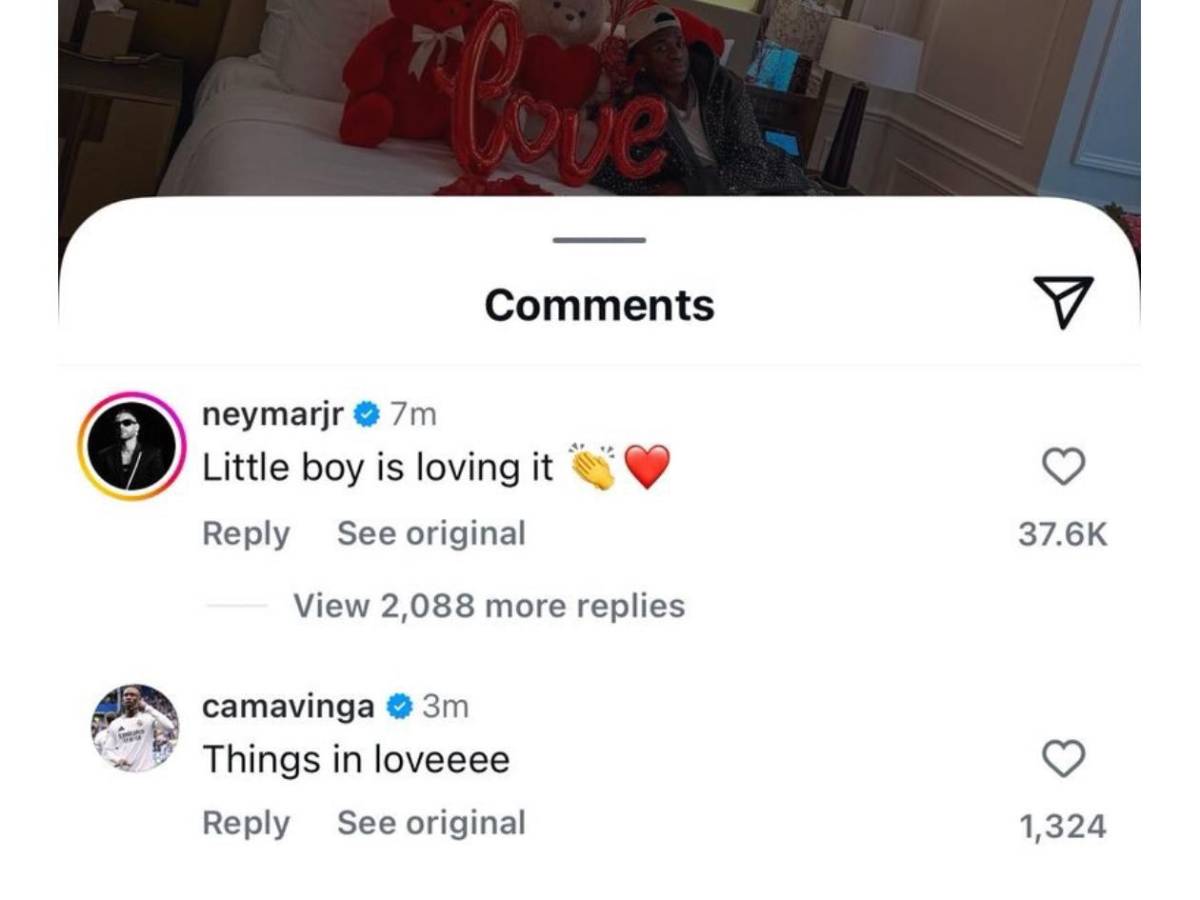This screenshot has width=1200, height=900.
Task: Tap the paper plane share icon
Action: tap(1062, 302)
